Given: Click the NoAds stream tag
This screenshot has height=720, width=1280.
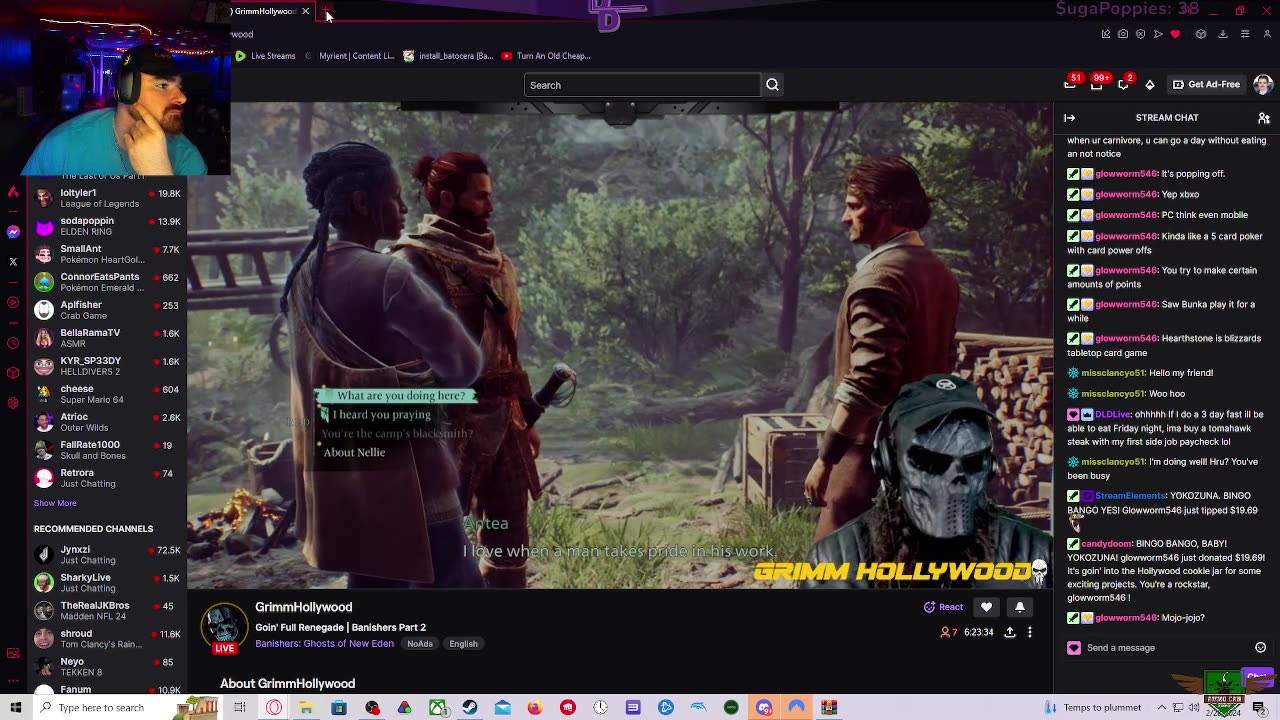Looking at the screenshot, I should (420, 644).
